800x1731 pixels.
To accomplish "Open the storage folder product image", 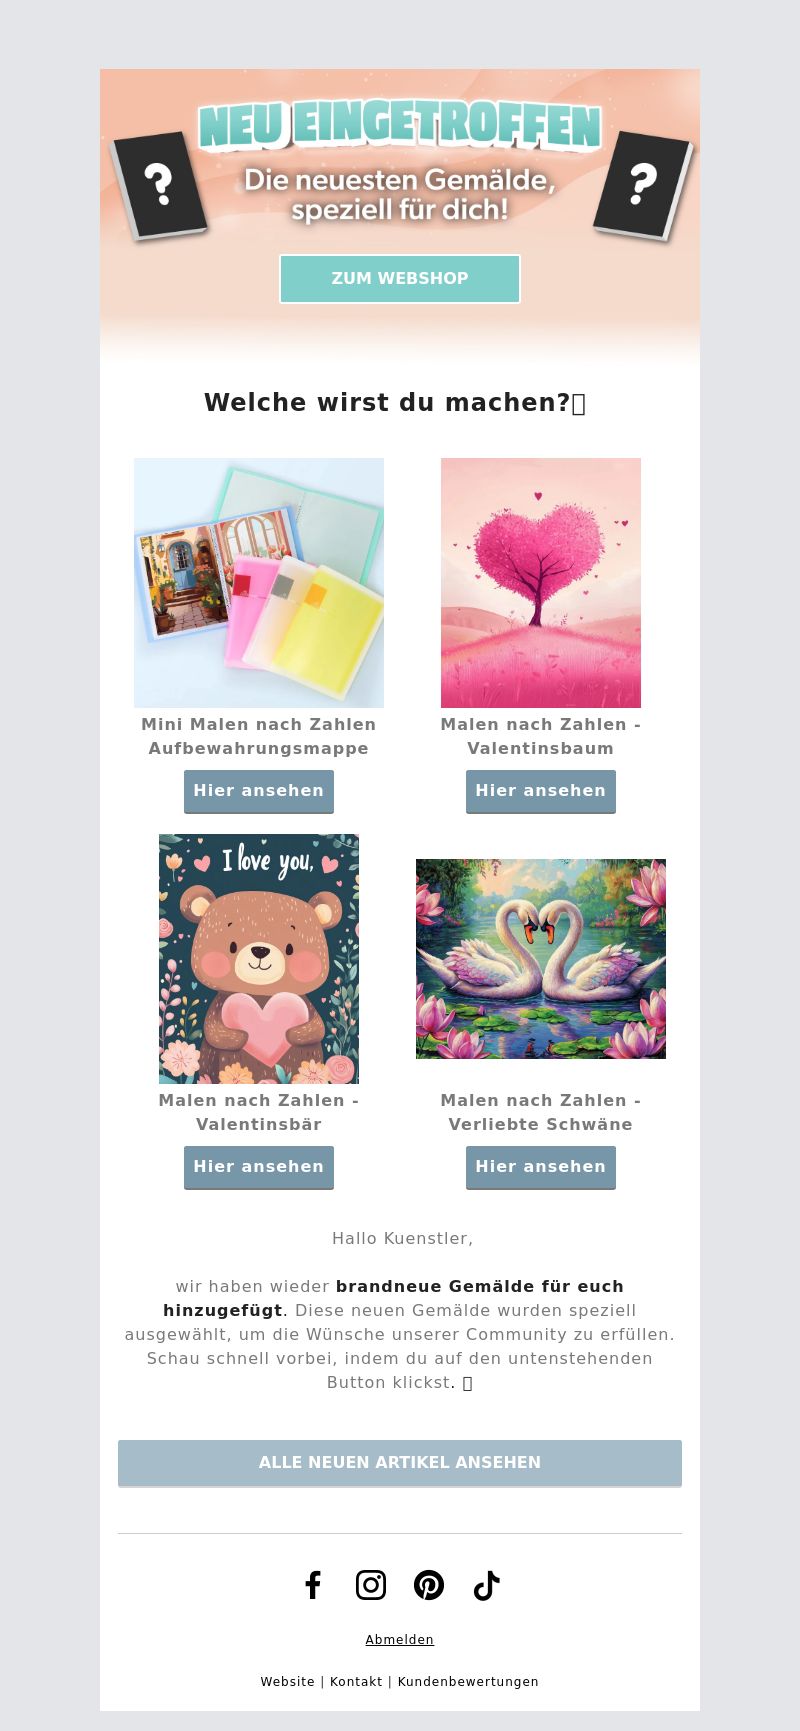I will (259, 583).
